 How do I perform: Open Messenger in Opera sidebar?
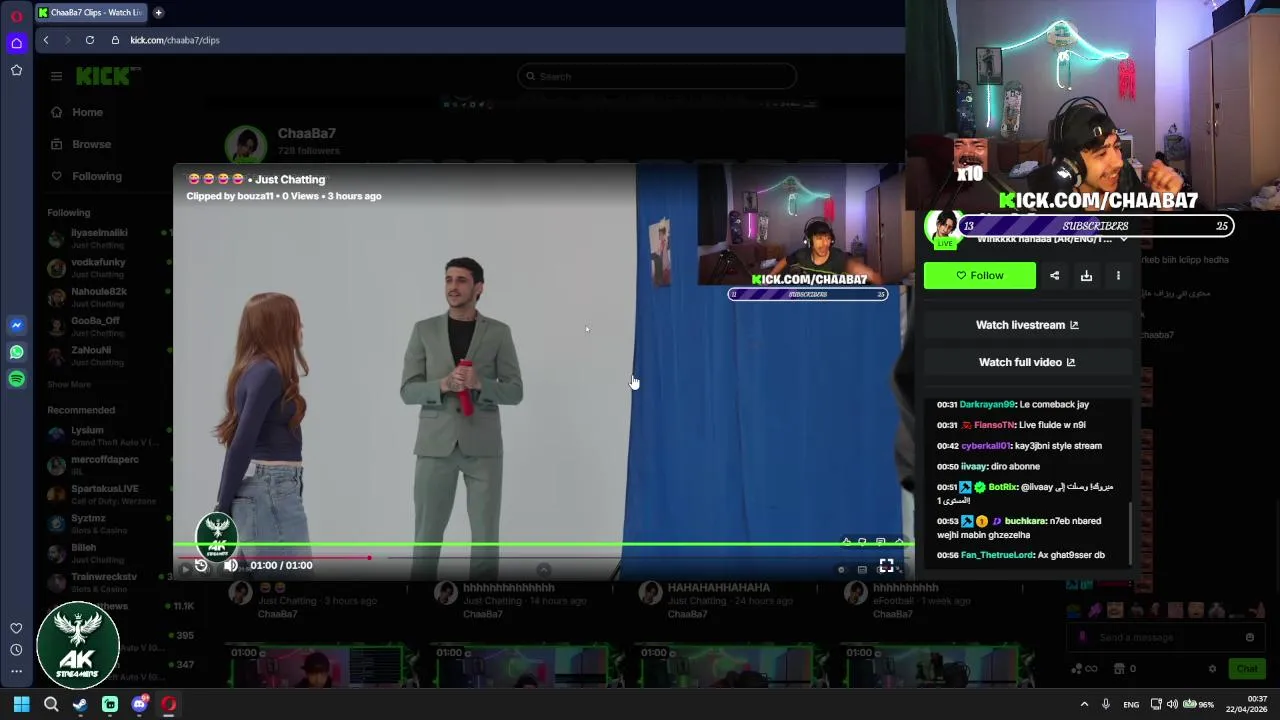(x=16, y=325)
